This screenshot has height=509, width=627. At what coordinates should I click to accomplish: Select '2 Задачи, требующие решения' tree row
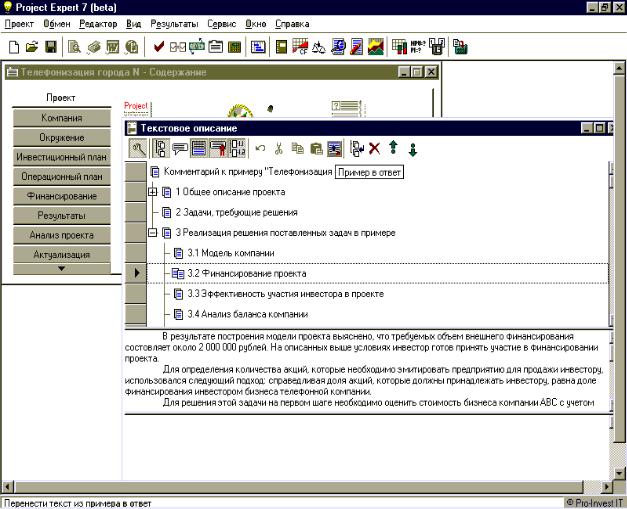pyautogui.click(x=236, y=212)
